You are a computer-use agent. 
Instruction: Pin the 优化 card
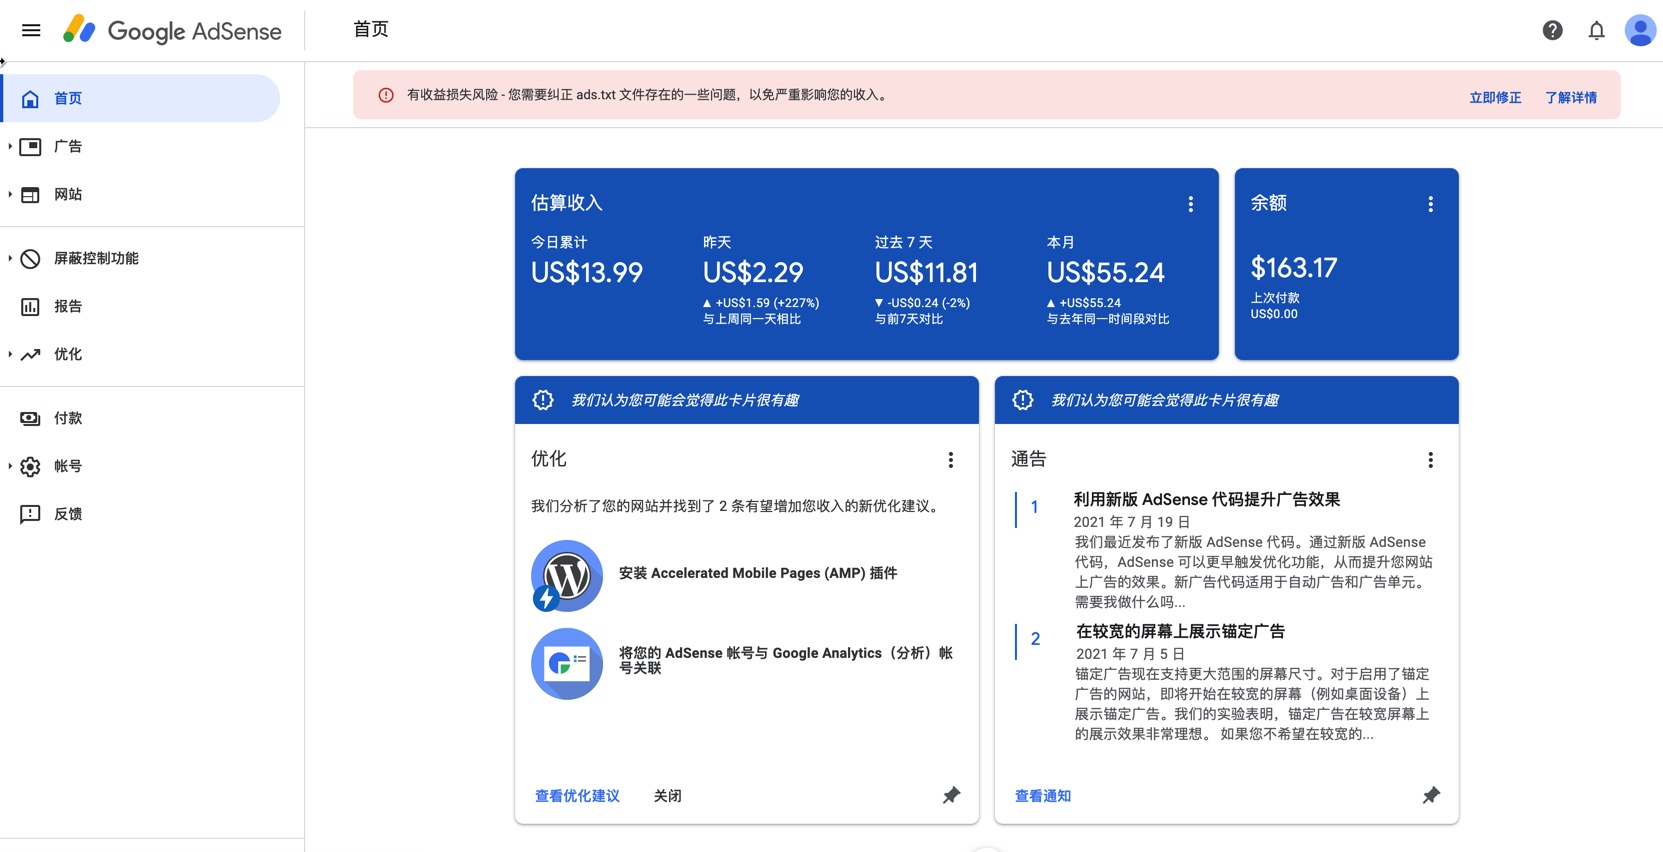point(951,795)
